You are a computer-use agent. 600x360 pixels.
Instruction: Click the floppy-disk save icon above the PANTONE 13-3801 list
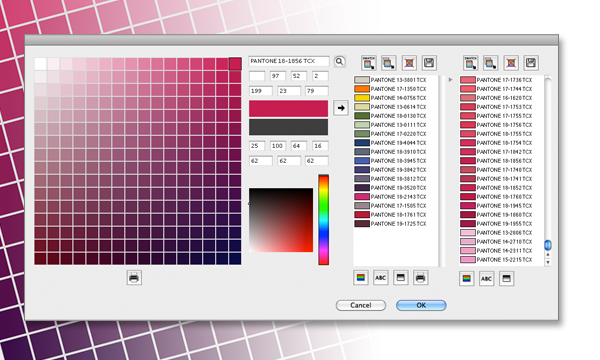(x=429, y=63)
